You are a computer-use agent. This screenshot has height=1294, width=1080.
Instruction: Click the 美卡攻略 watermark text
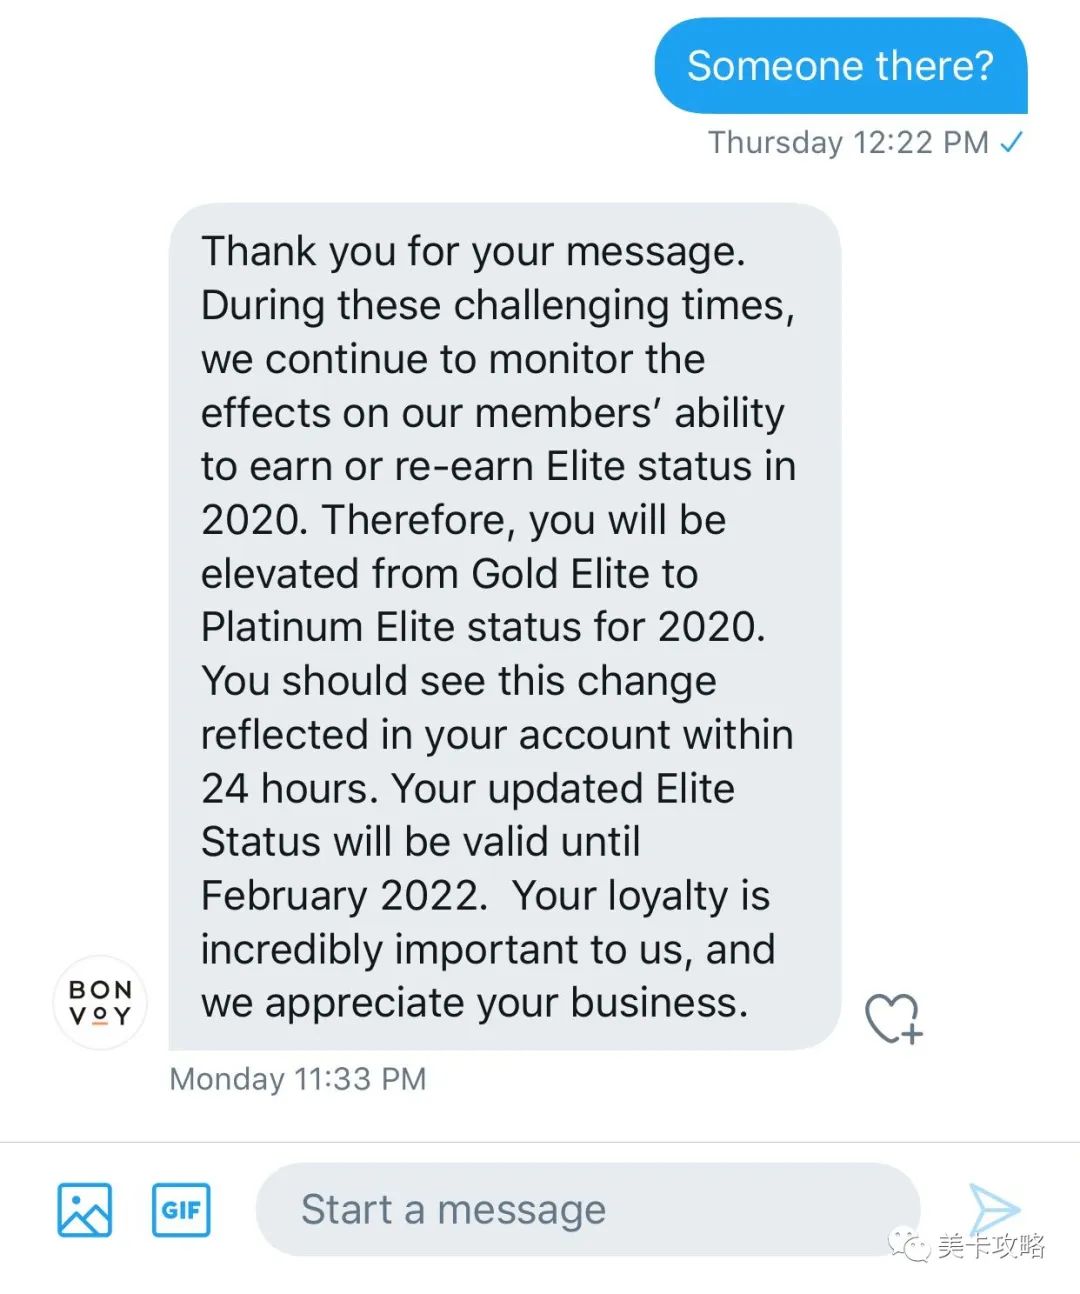(x=991, y=1246)
